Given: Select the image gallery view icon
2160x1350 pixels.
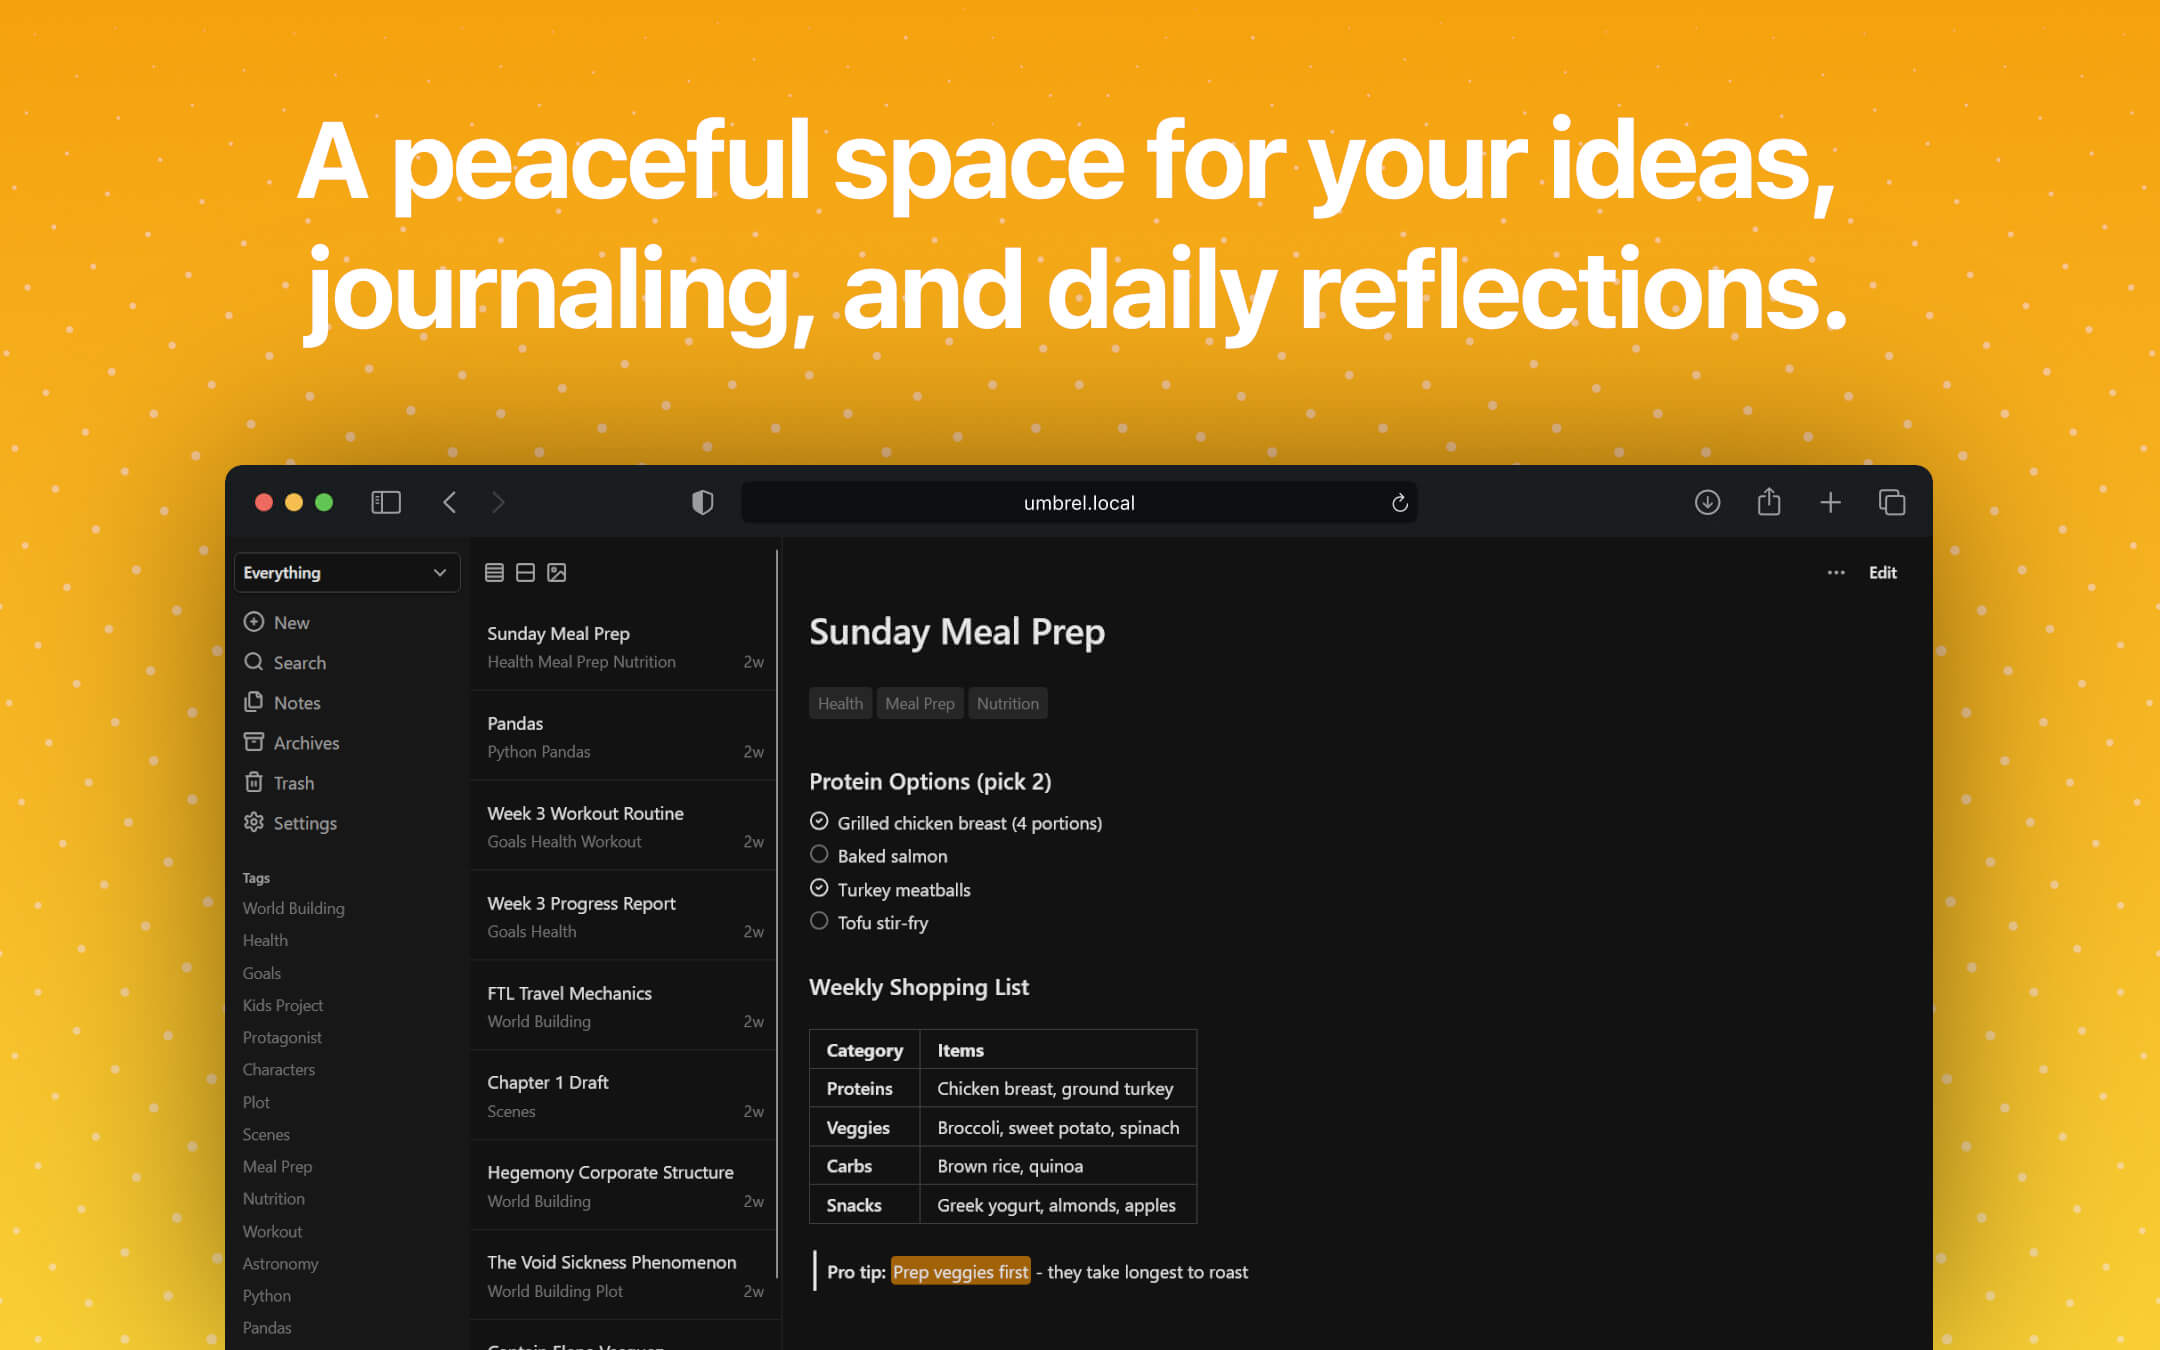Looking at the screenshot, I should click(557, 572).
